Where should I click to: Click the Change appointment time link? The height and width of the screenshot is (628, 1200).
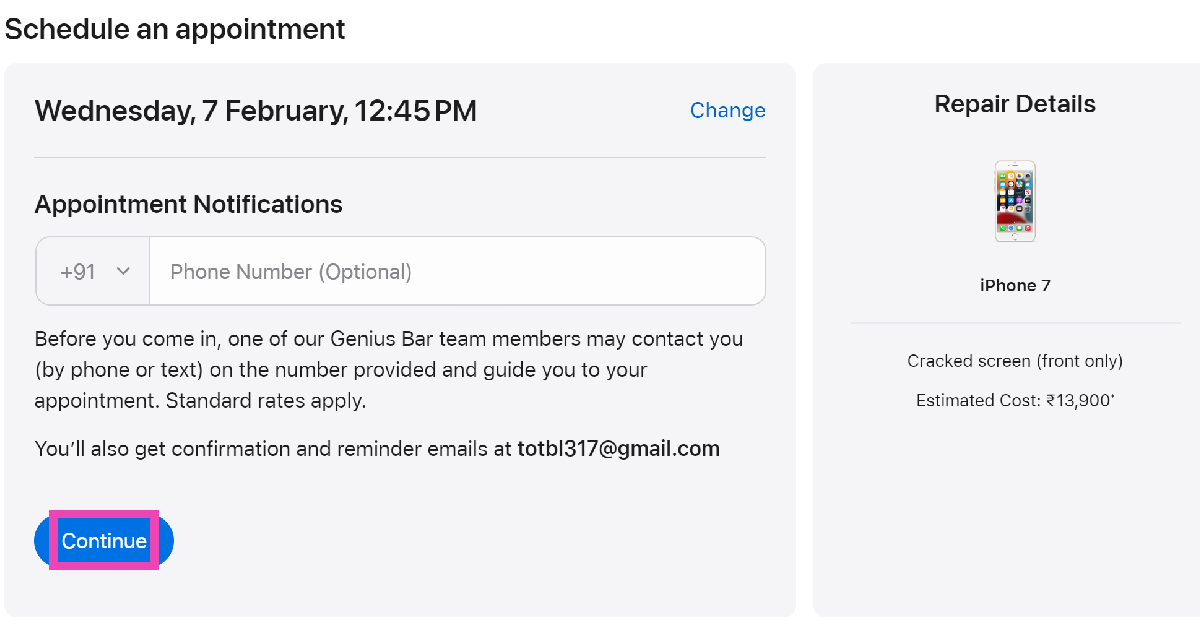pyautogui.click(x=727, y=110)
